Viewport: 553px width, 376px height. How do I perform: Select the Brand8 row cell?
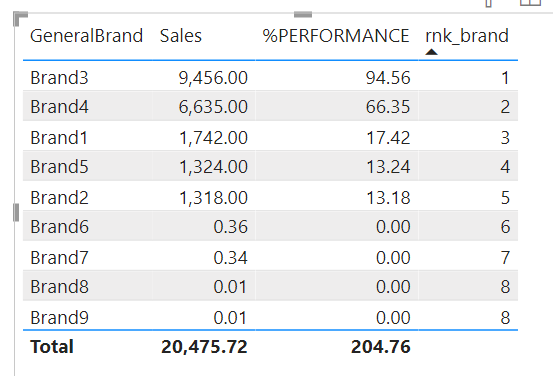point(59,286)
